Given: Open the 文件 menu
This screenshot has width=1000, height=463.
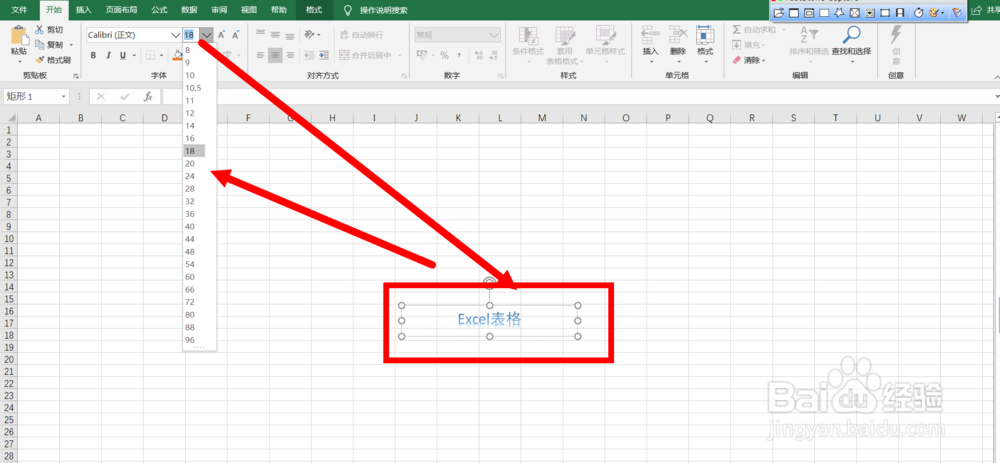Looking at the screenshot, I should (x=19, y=10).
